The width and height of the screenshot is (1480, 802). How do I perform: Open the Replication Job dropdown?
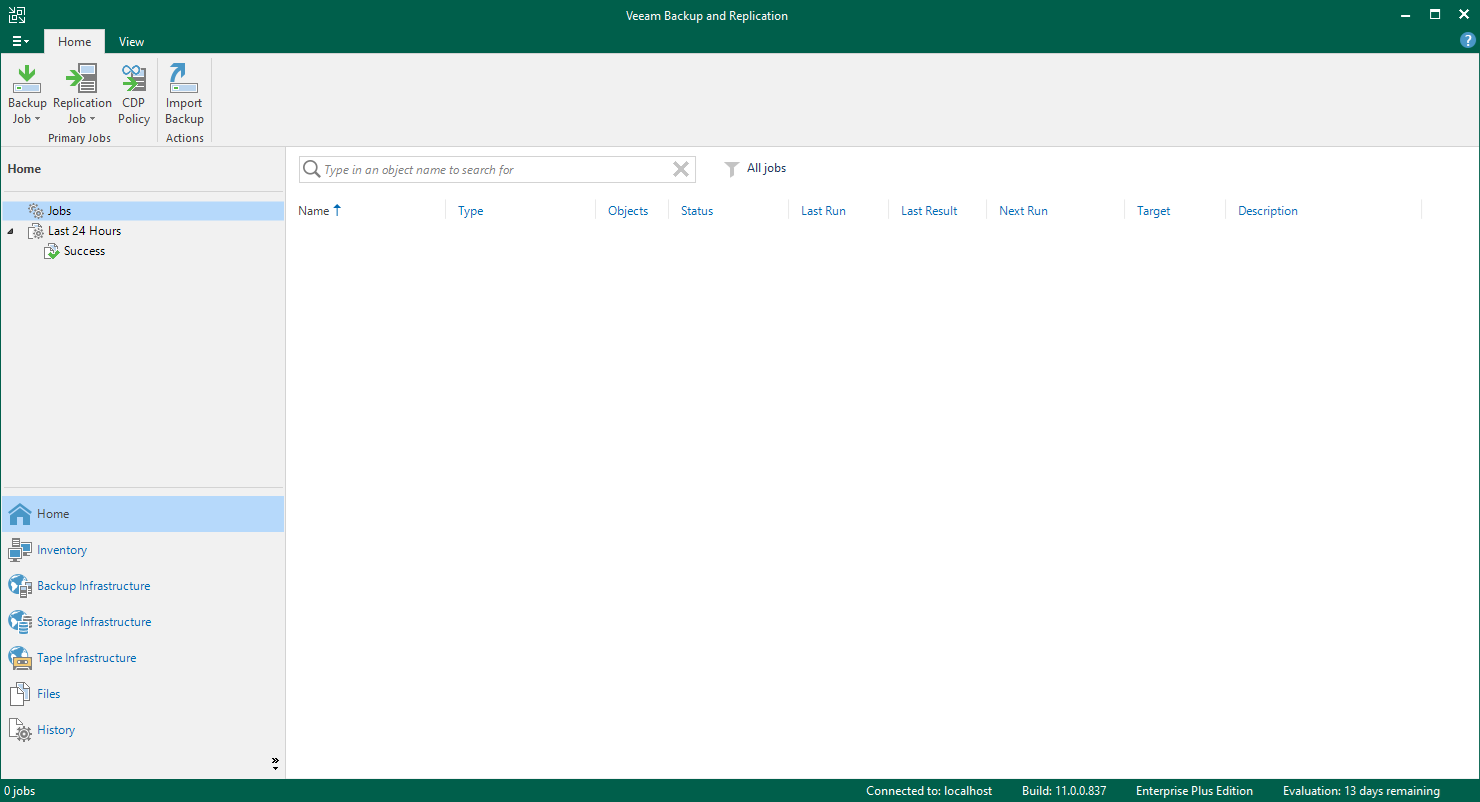(x=82, y=95)
